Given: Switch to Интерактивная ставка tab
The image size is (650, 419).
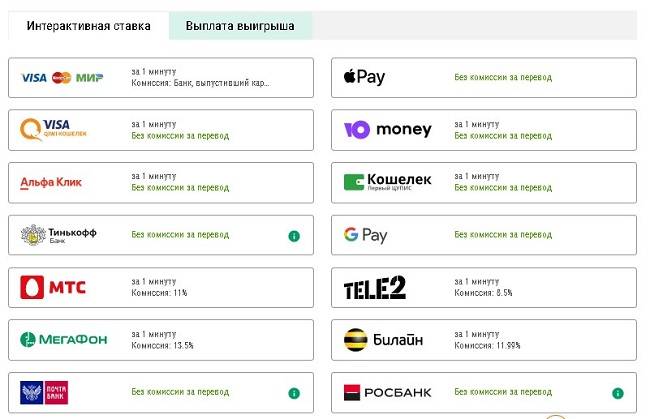Looking at the screenshot, I should (88, 26).
